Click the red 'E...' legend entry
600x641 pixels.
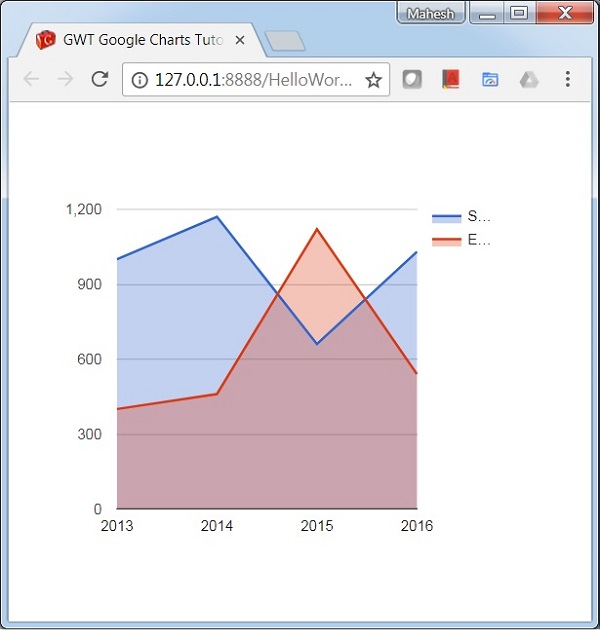click(461, 240)
